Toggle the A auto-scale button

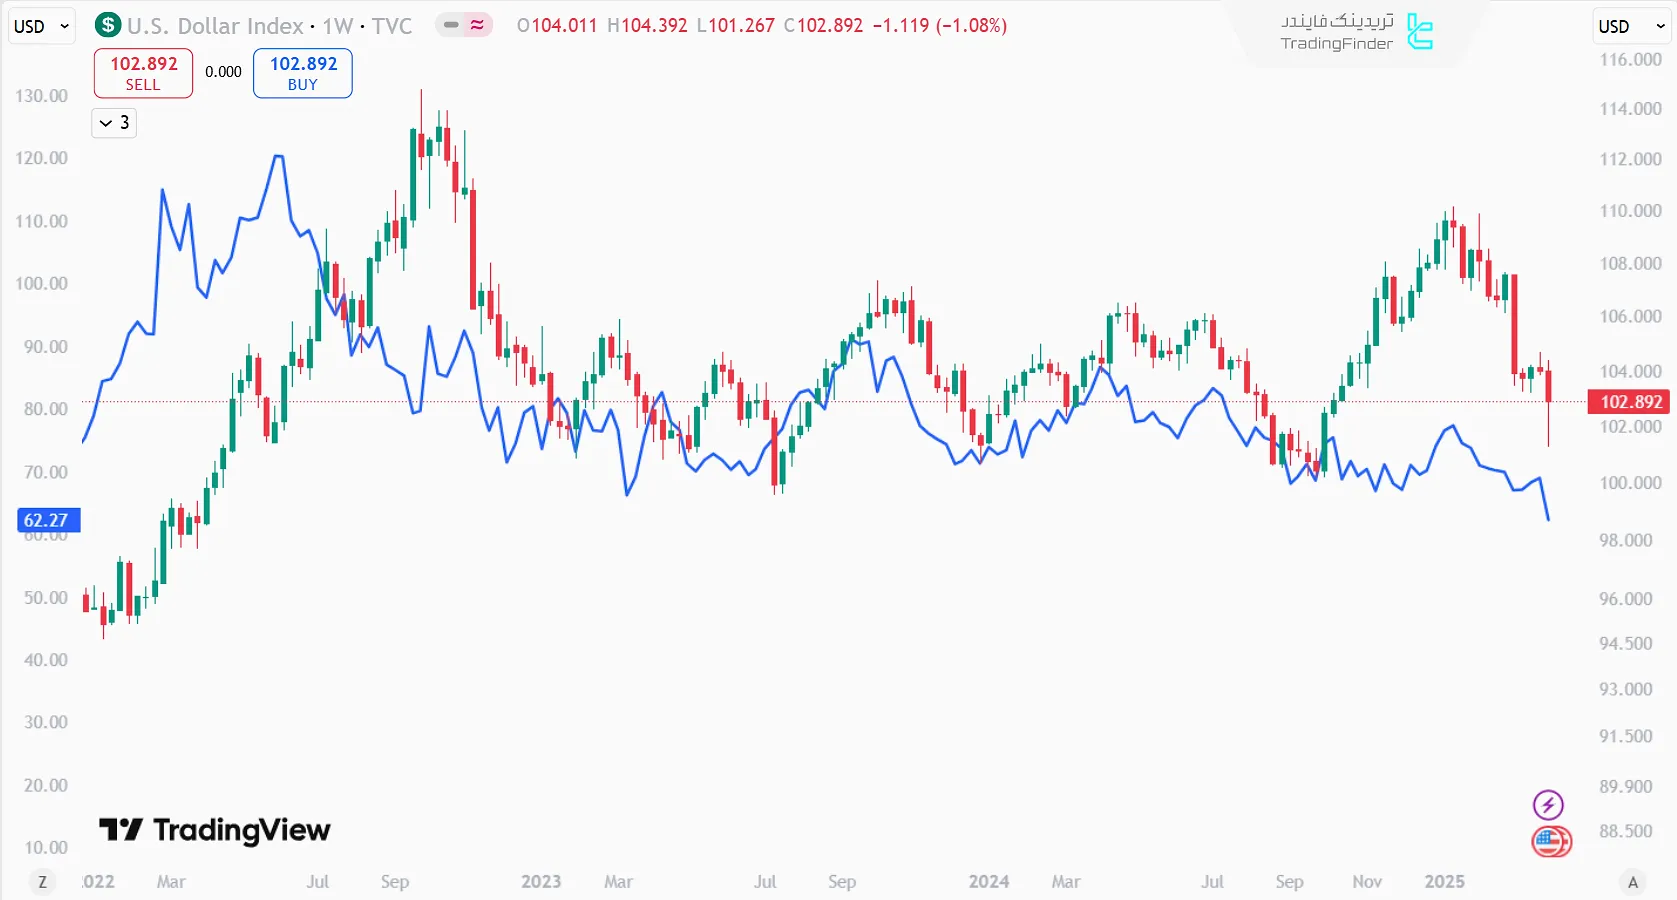[x=1632, y=882]
